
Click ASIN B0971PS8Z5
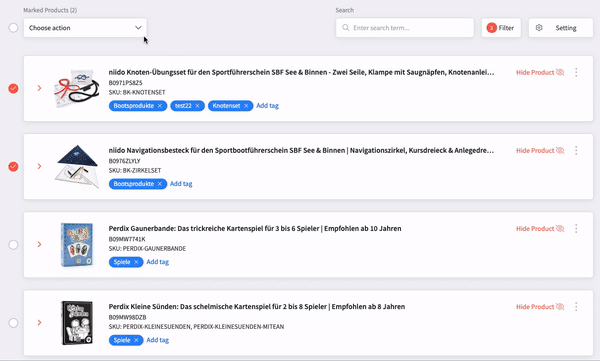click(x=126, y=83)
